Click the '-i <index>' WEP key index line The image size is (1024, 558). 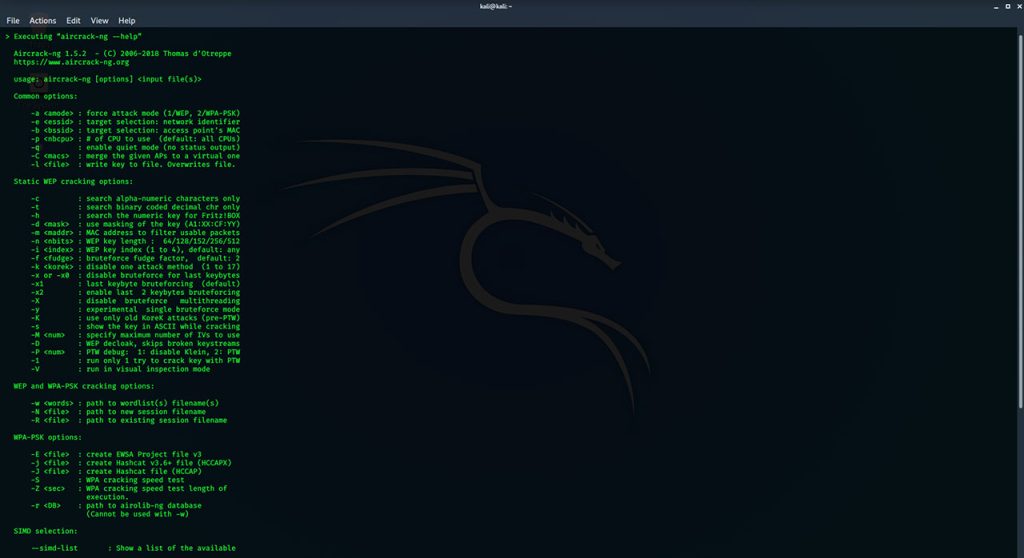[135, 250]
